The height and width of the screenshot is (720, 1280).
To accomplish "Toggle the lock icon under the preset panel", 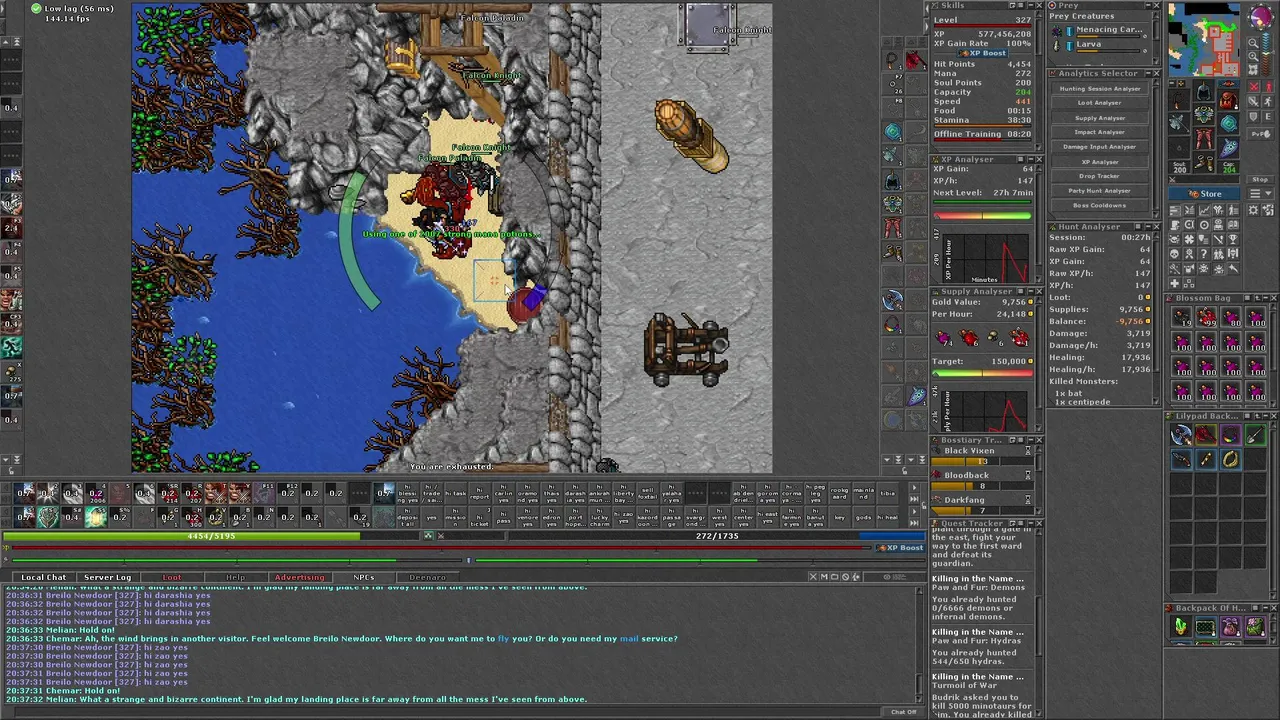I will (x=904, y=470).
